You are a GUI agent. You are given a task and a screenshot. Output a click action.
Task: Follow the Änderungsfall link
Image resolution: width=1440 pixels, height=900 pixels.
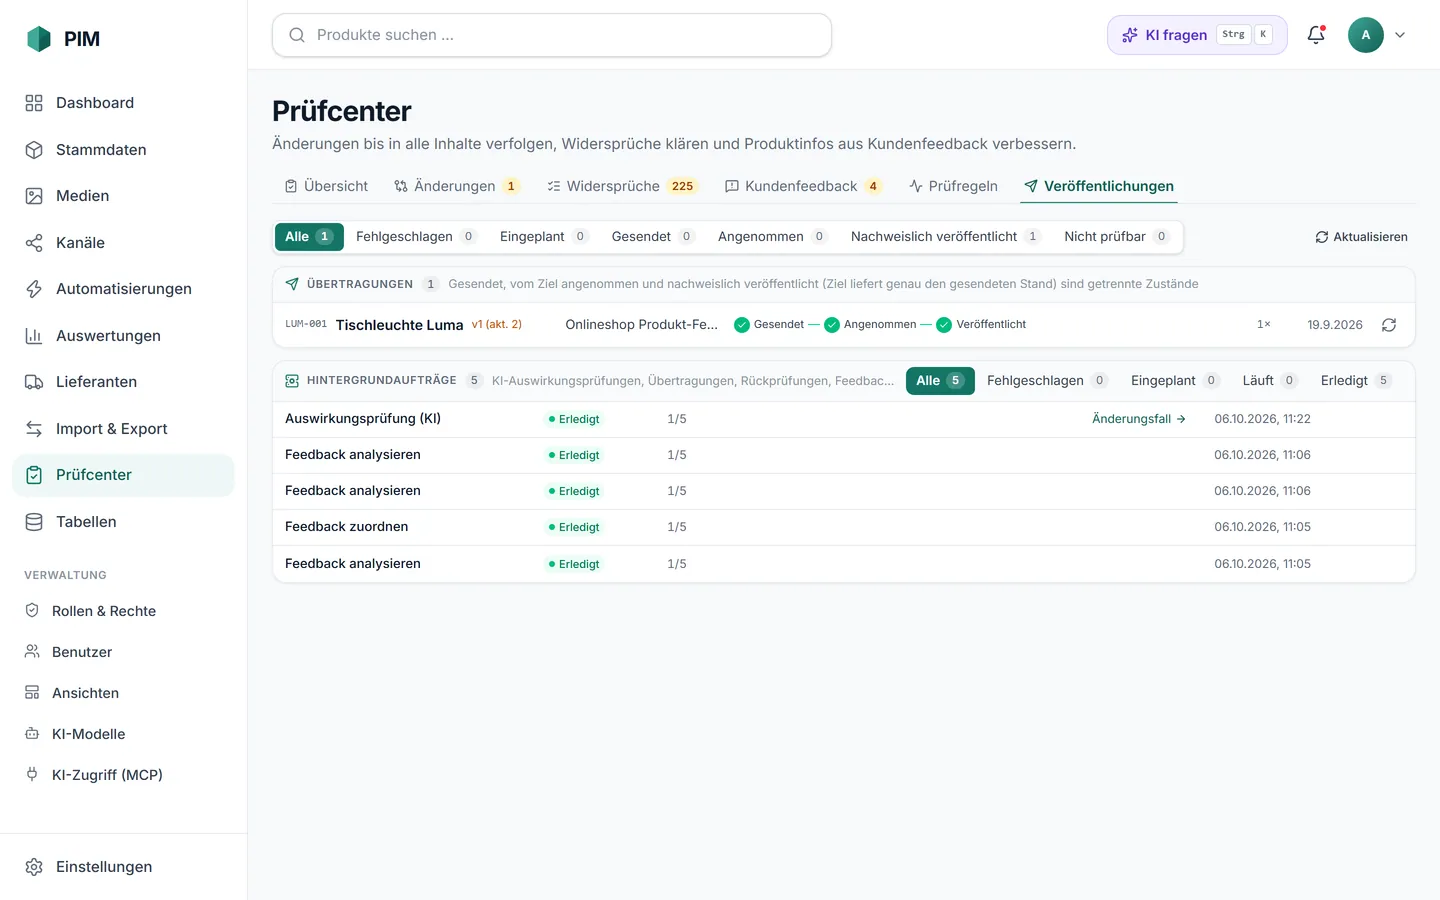pyautogui.click(x=1139, y=419)
